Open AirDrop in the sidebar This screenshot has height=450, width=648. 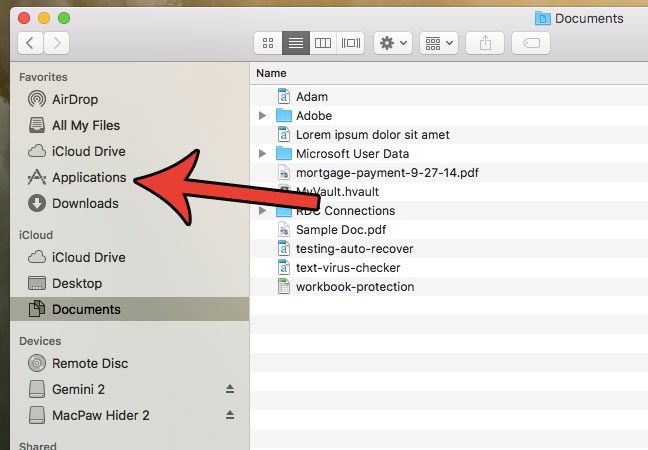[x=75, y=99]
